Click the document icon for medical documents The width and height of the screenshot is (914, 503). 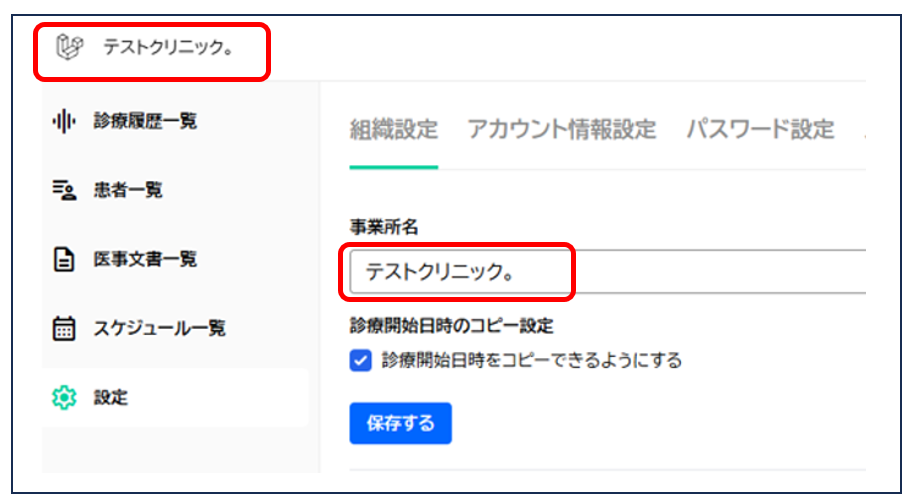(63, 260)
